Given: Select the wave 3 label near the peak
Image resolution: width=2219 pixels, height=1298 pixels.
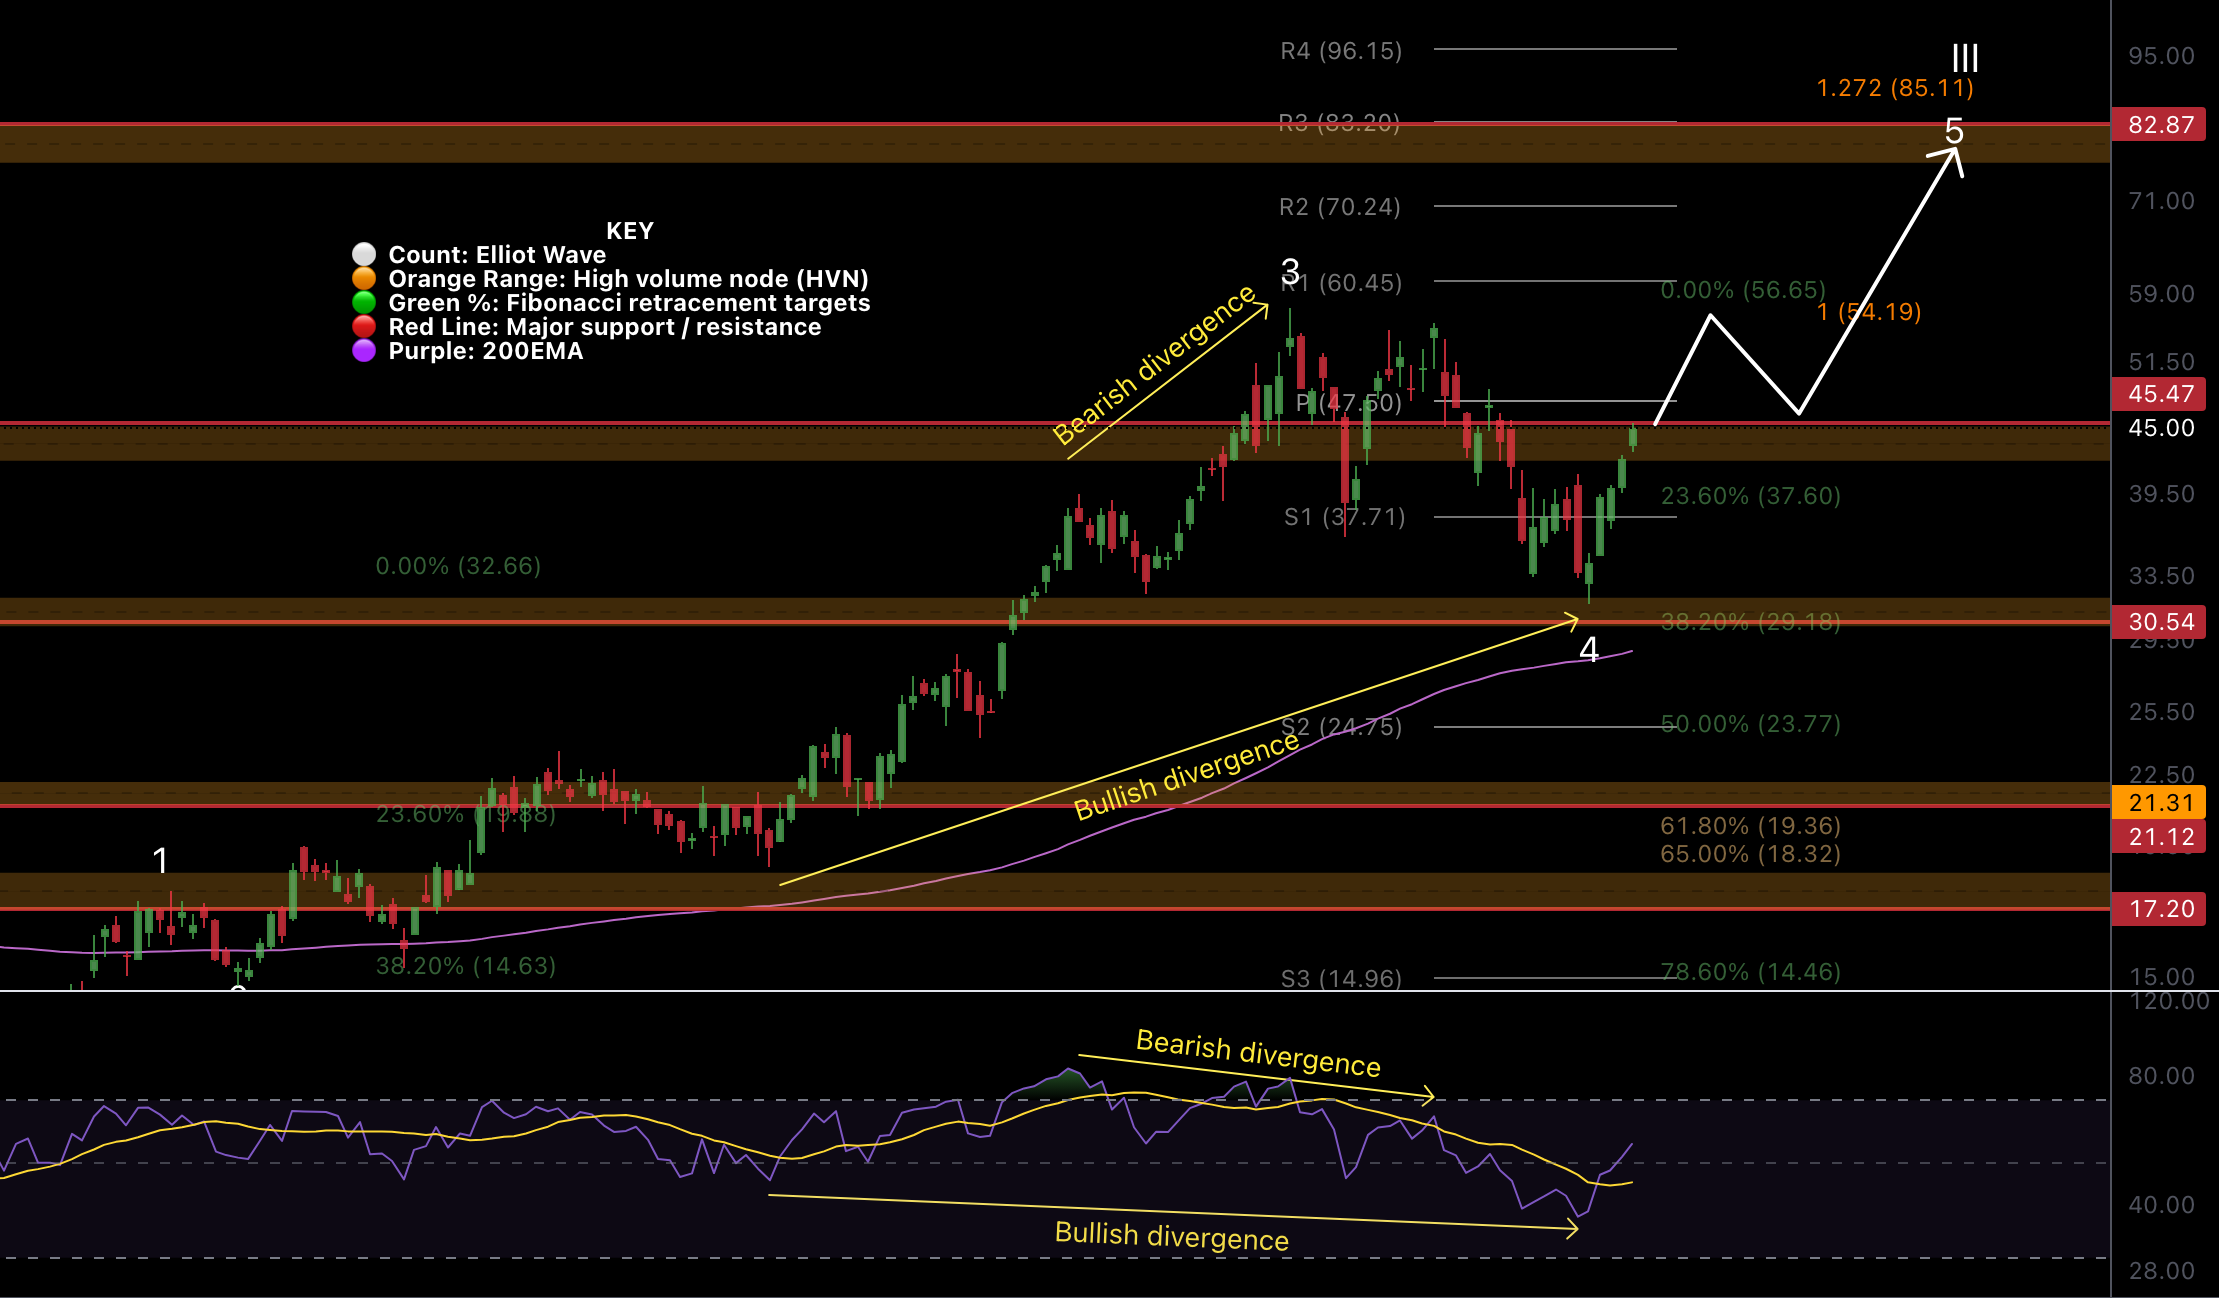Looking at the screenshot, I should [x=1290, y=270].
